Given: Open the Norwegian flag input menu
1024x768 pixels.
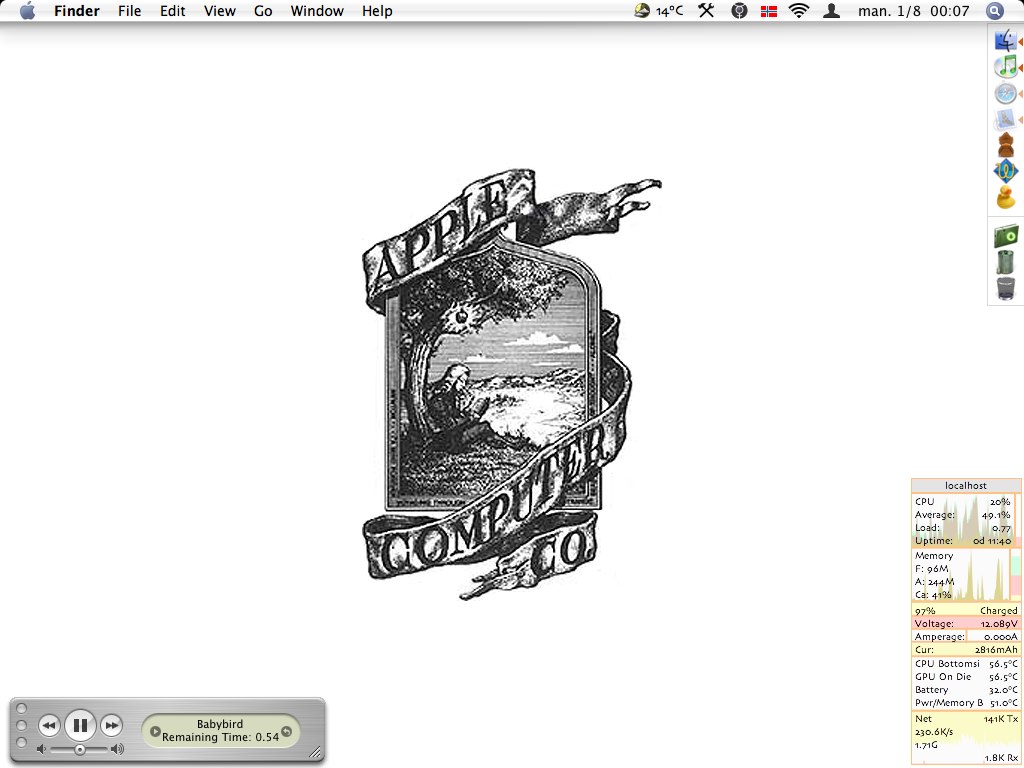Looking at the screenshot, I should click(x=769, y=11).
